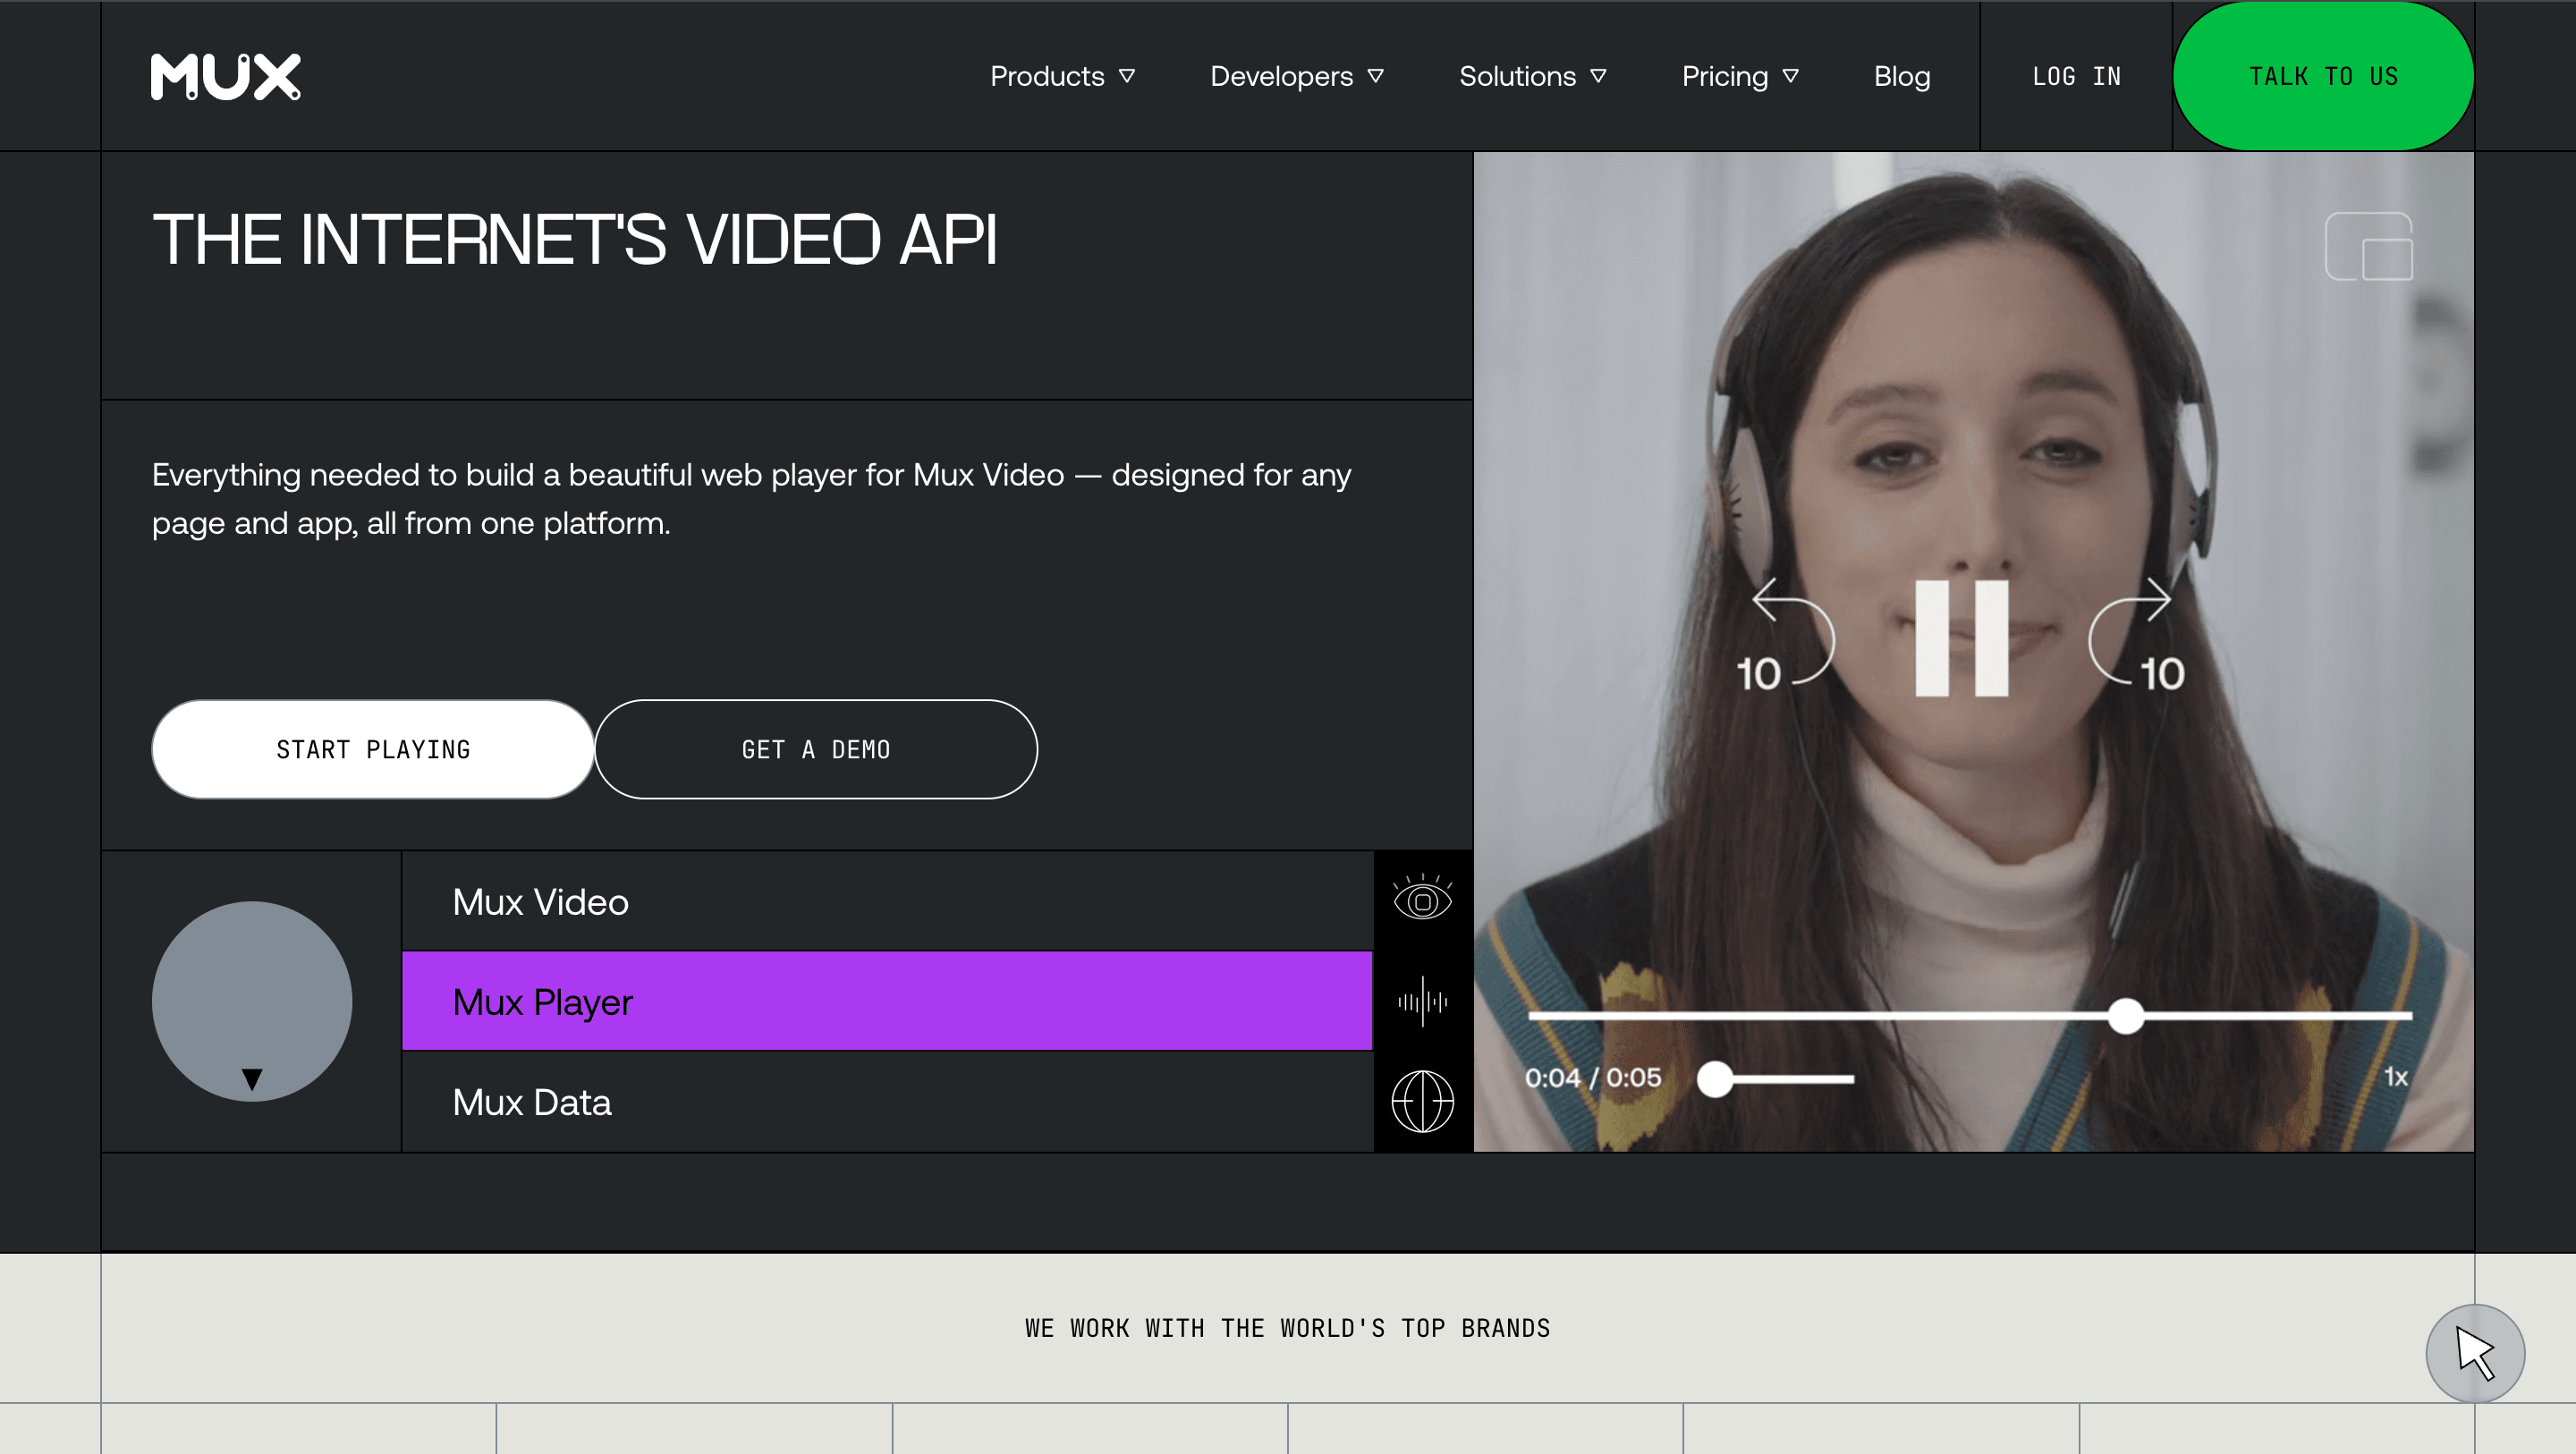The width and height of the screenshot is (2576, 1454).
Task: Rewind the video 10 seconds
Action: [x=1787, y=636]
